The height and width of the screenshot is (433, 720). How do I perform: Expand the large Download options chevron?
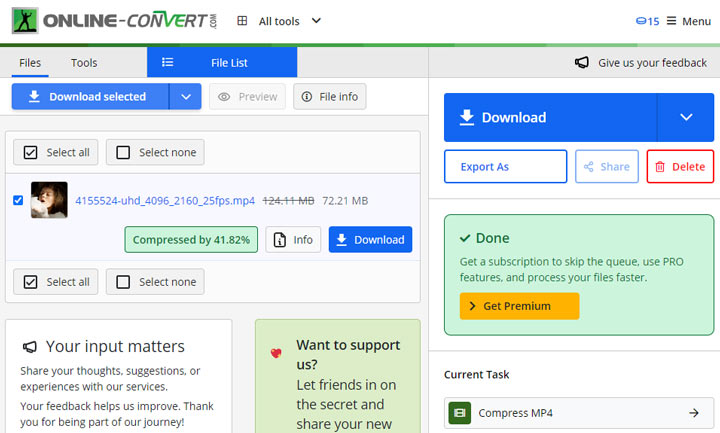686,118
